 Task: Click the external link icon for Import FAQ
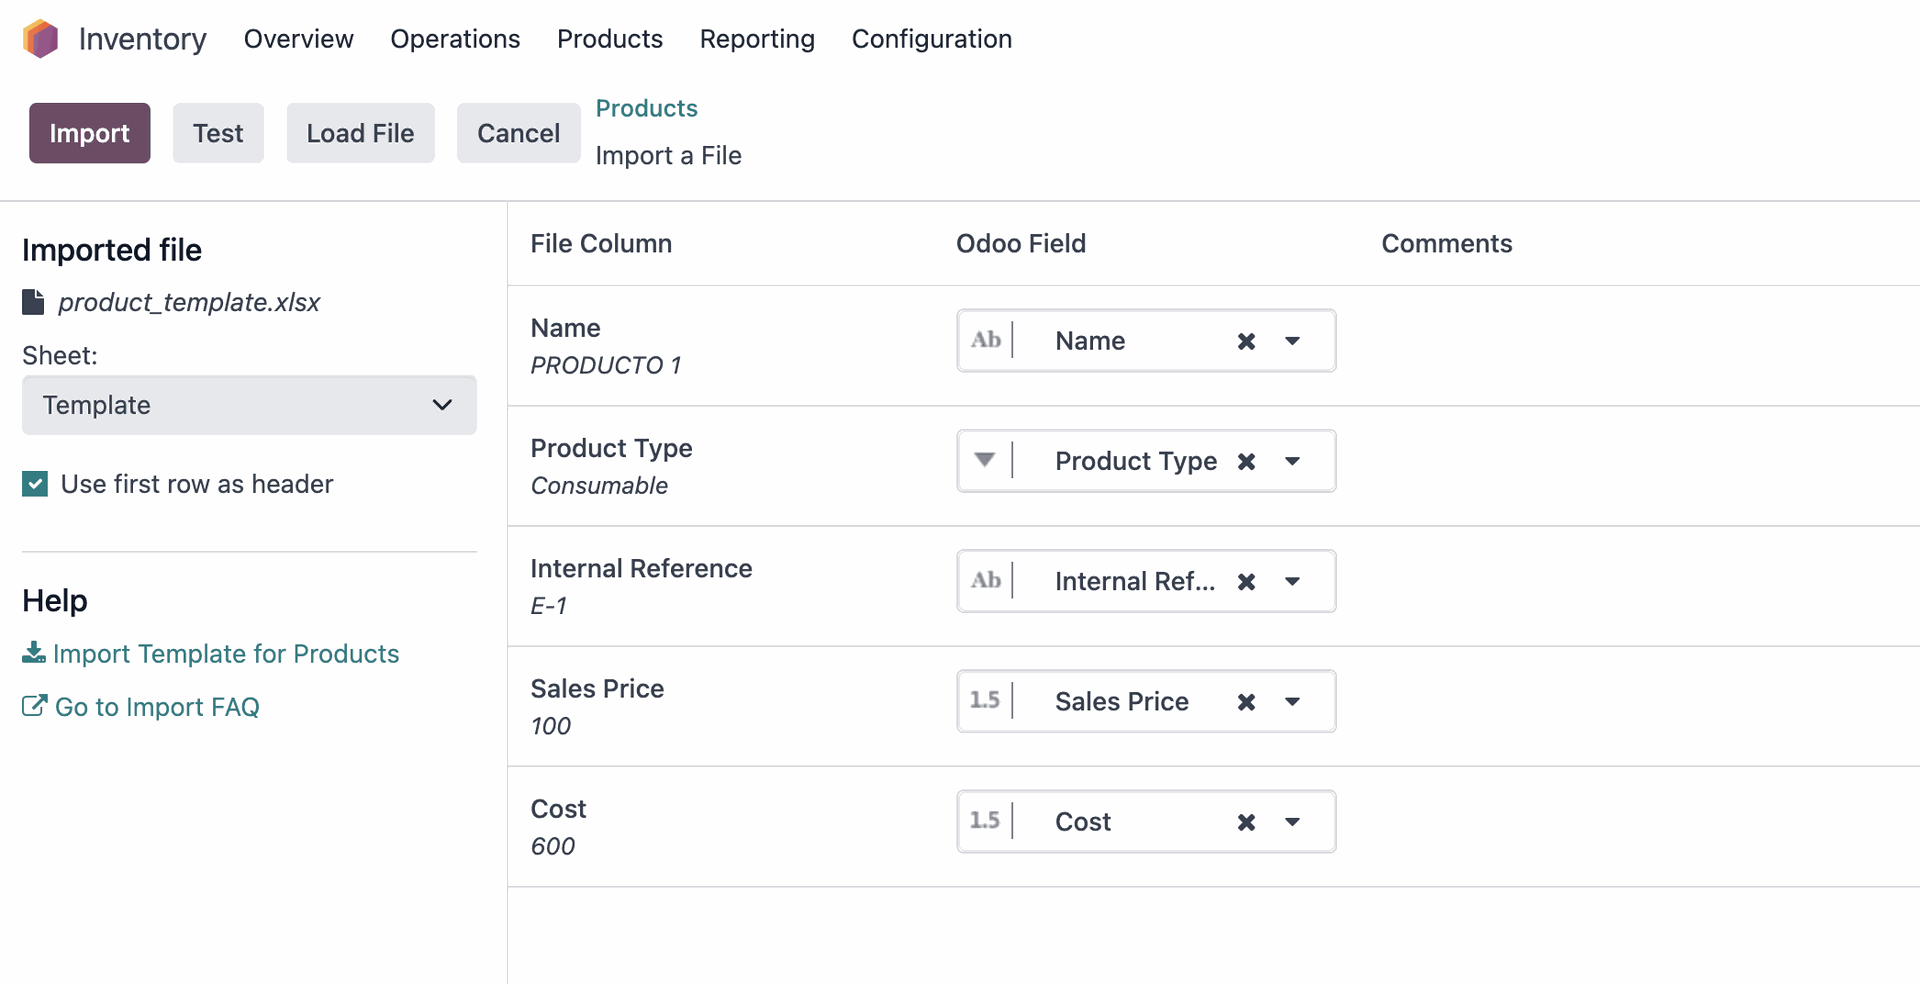tap(34, 706)
